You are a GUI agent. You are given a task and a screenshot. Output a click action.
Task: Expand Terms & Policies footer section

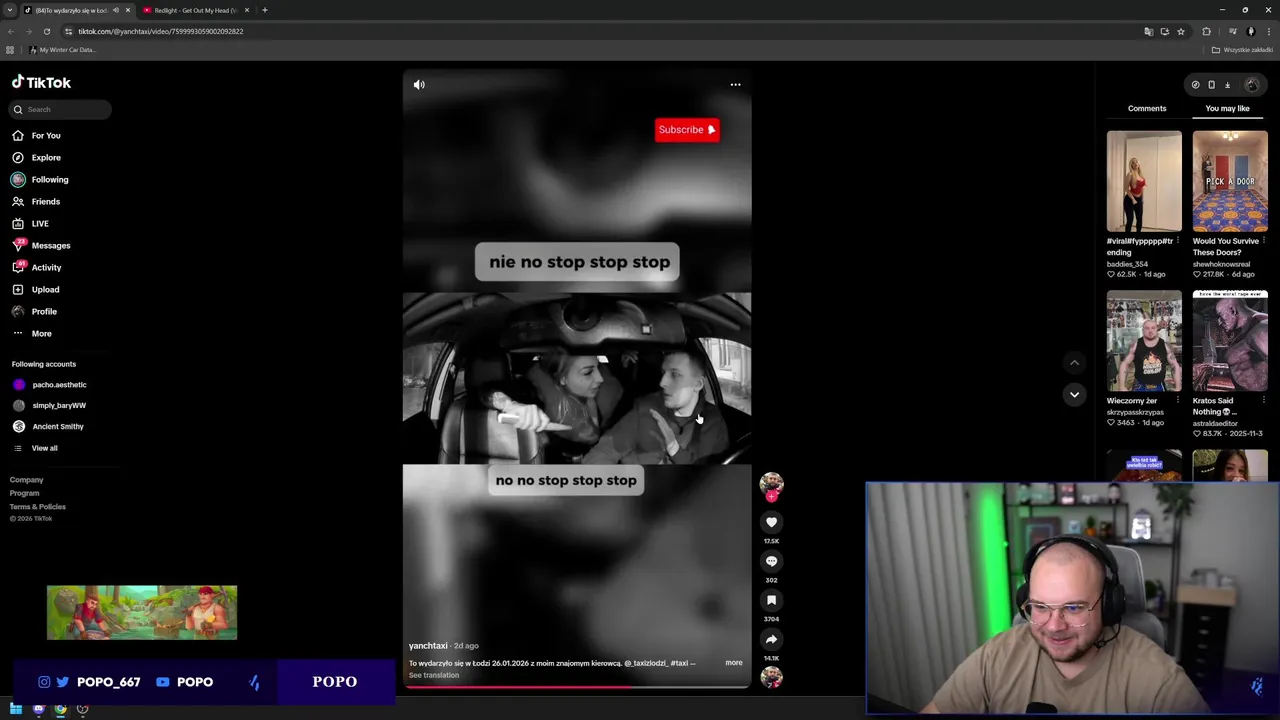coord(38,507)
